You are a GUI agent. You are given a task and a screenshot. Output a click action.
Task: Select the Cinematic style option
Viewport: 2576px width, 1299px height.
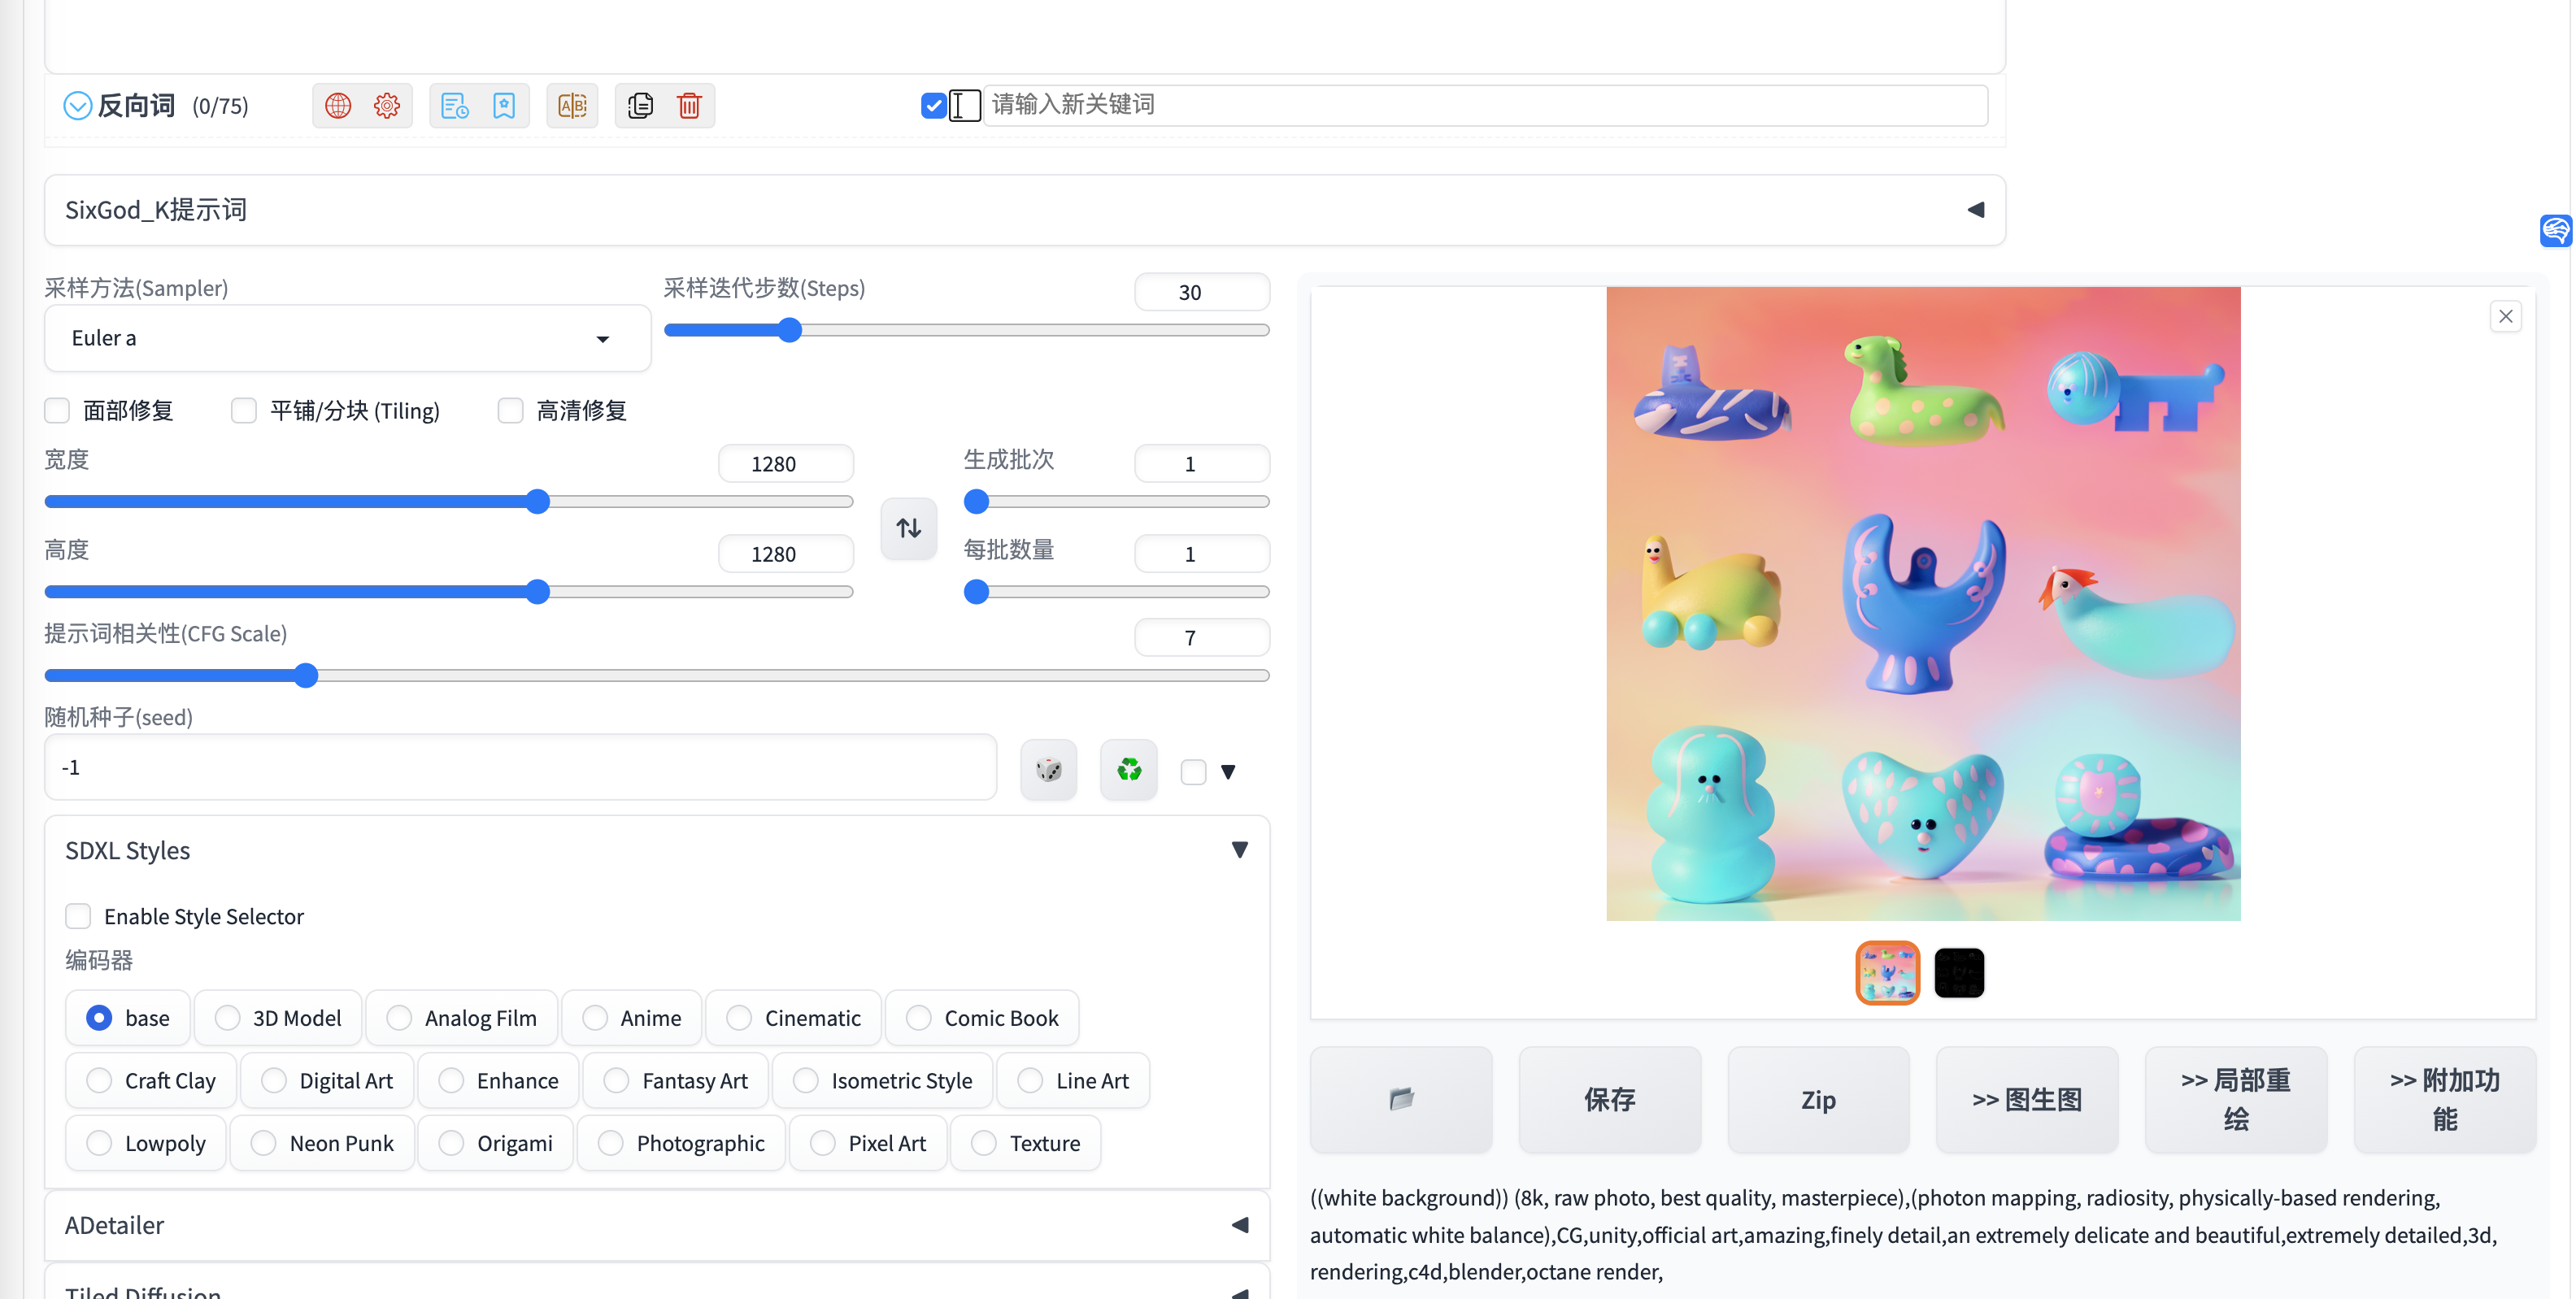point(740,1018)
